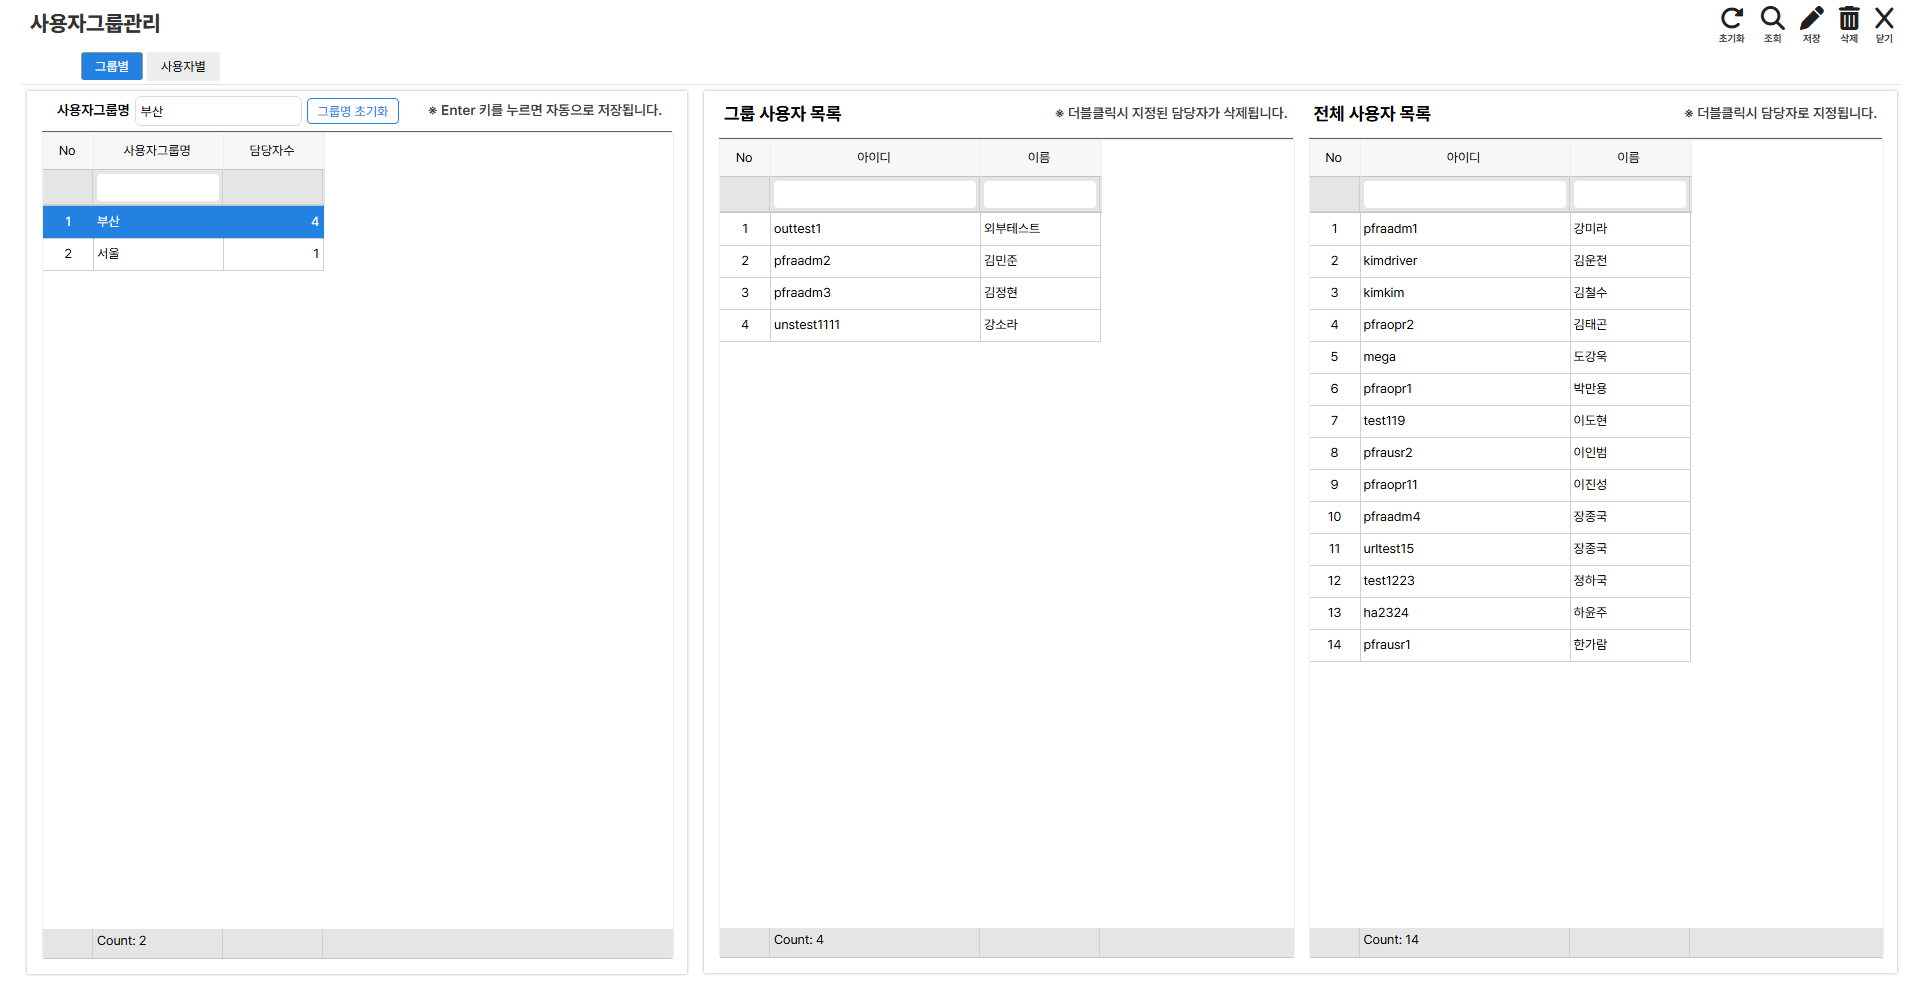
Task: Click 이름 filter box in 전체 사용자 목록
Action: point(1630,194)
